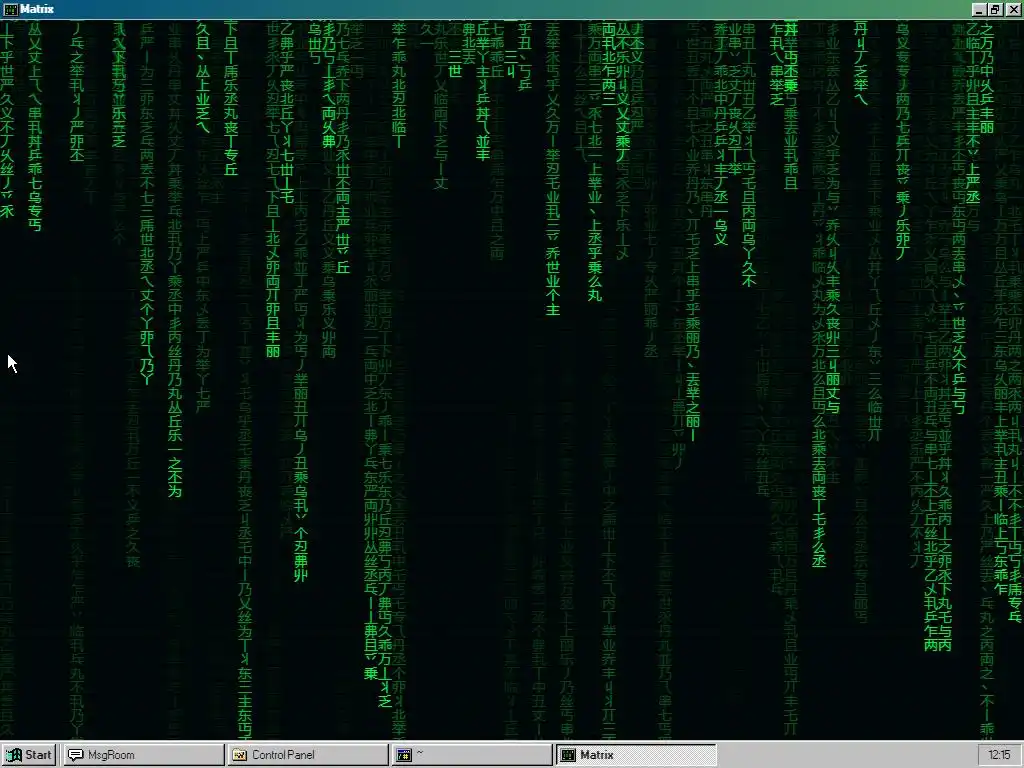
Task: Click the MsgRoom chat bubble icon
Action: pos(76,755)
